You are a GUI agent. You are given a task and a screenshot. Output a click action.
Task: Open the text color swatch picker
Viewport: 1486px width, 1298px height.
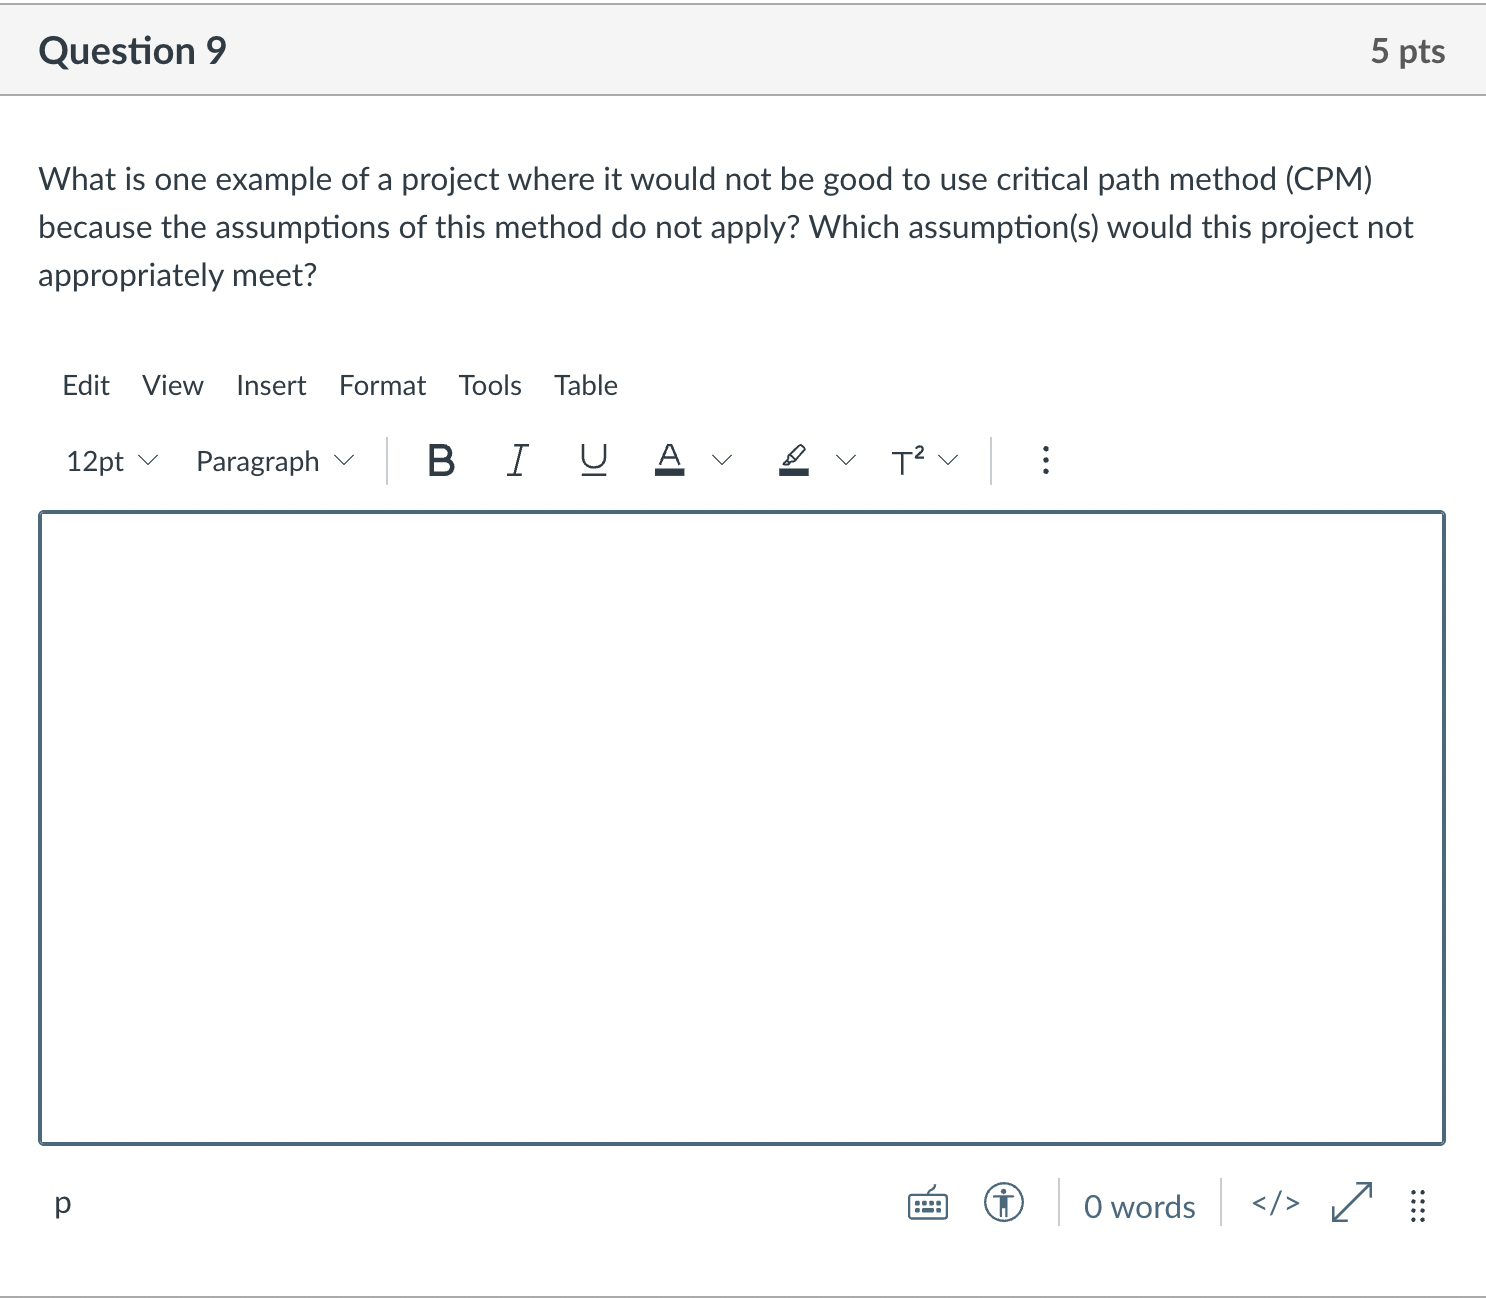click(723, 460)
